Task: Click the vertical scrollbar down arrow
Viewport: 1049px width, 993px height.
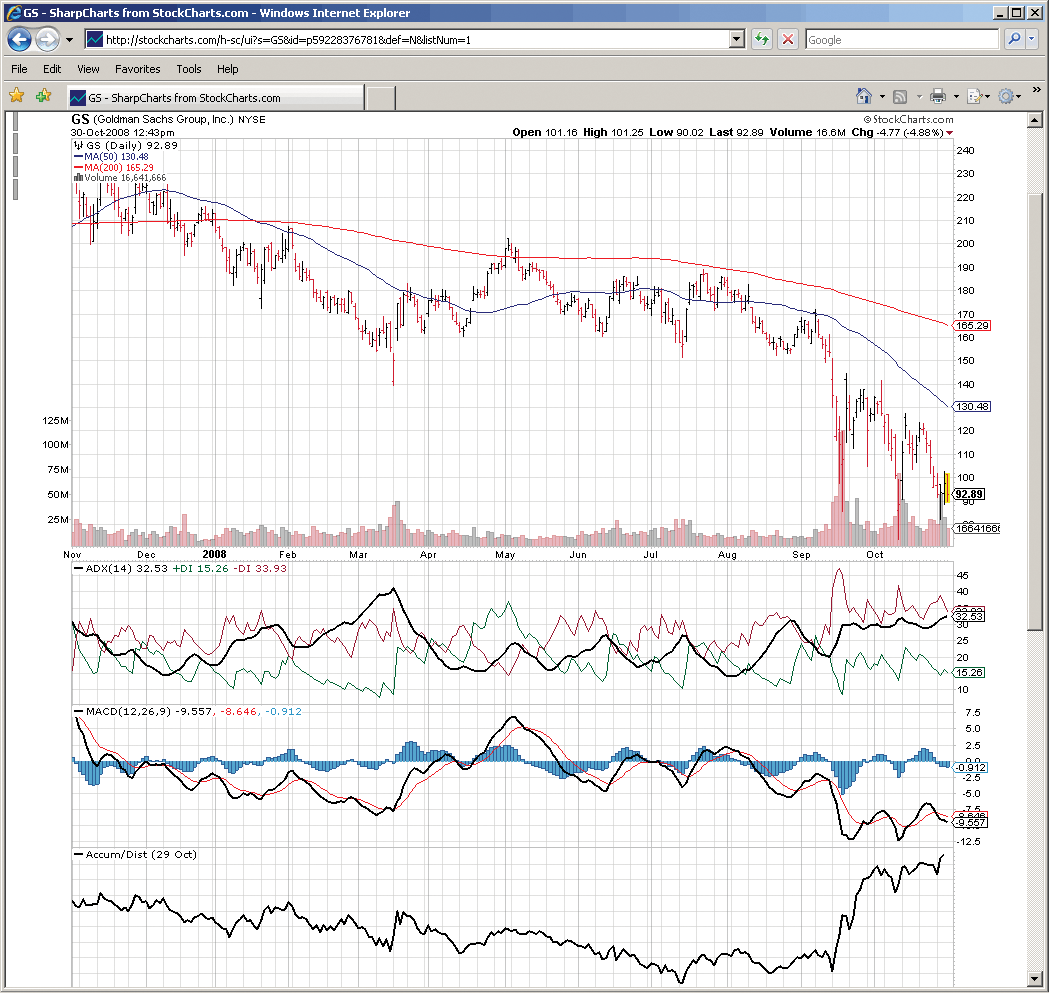Action: (x=1035, y=978)
